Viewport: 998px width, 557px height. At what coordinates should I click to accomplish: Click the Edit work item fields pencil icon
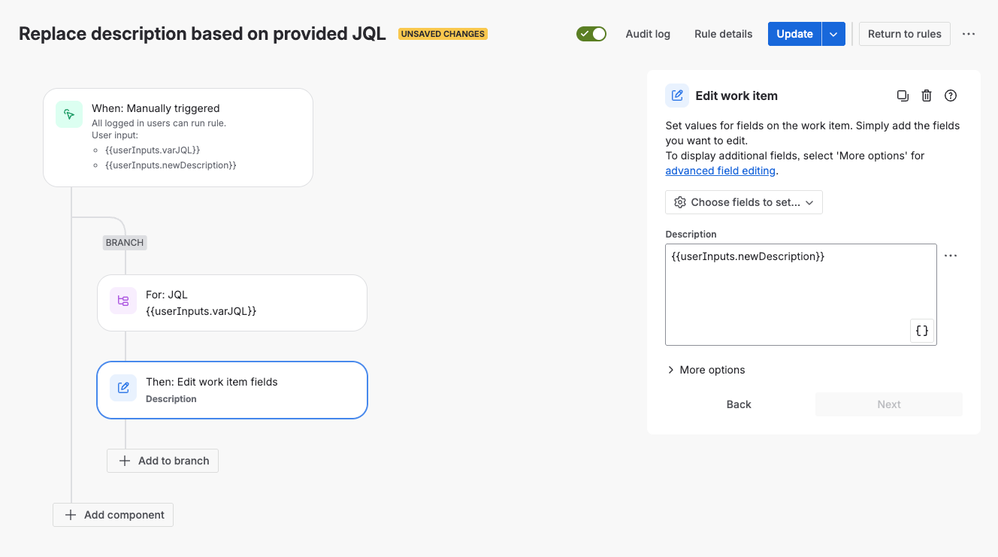click(123, 388)
